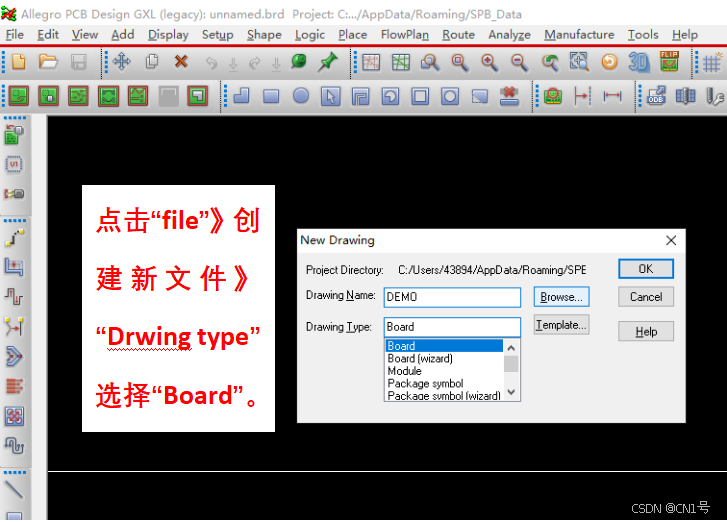
Task: Open the 3D viewer icon
Action: [639, 62]
